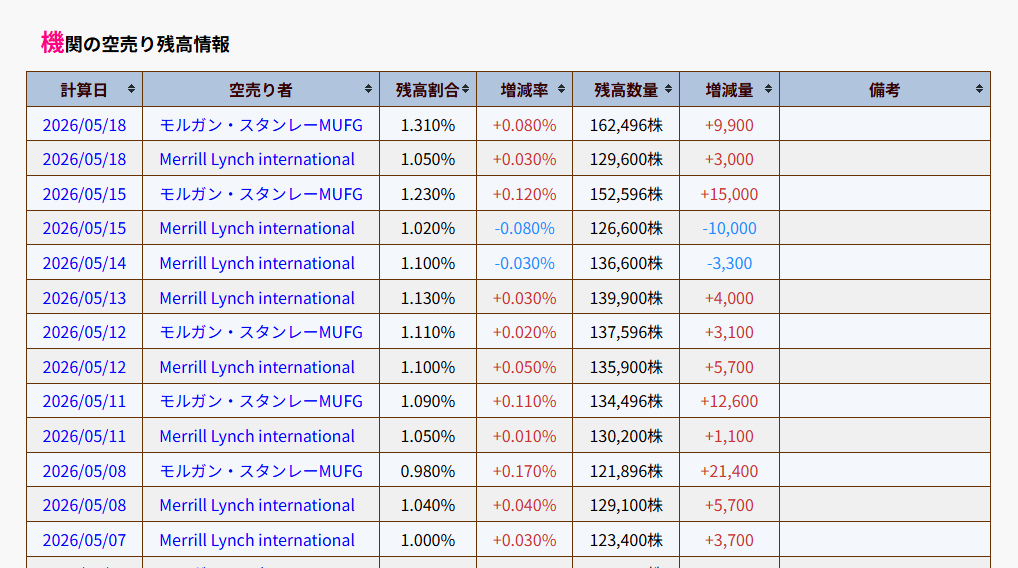Open Merrill Lynch international link in 129,100株 row
This screenshot has height=568, width=1018.
(x=257, y=505)
